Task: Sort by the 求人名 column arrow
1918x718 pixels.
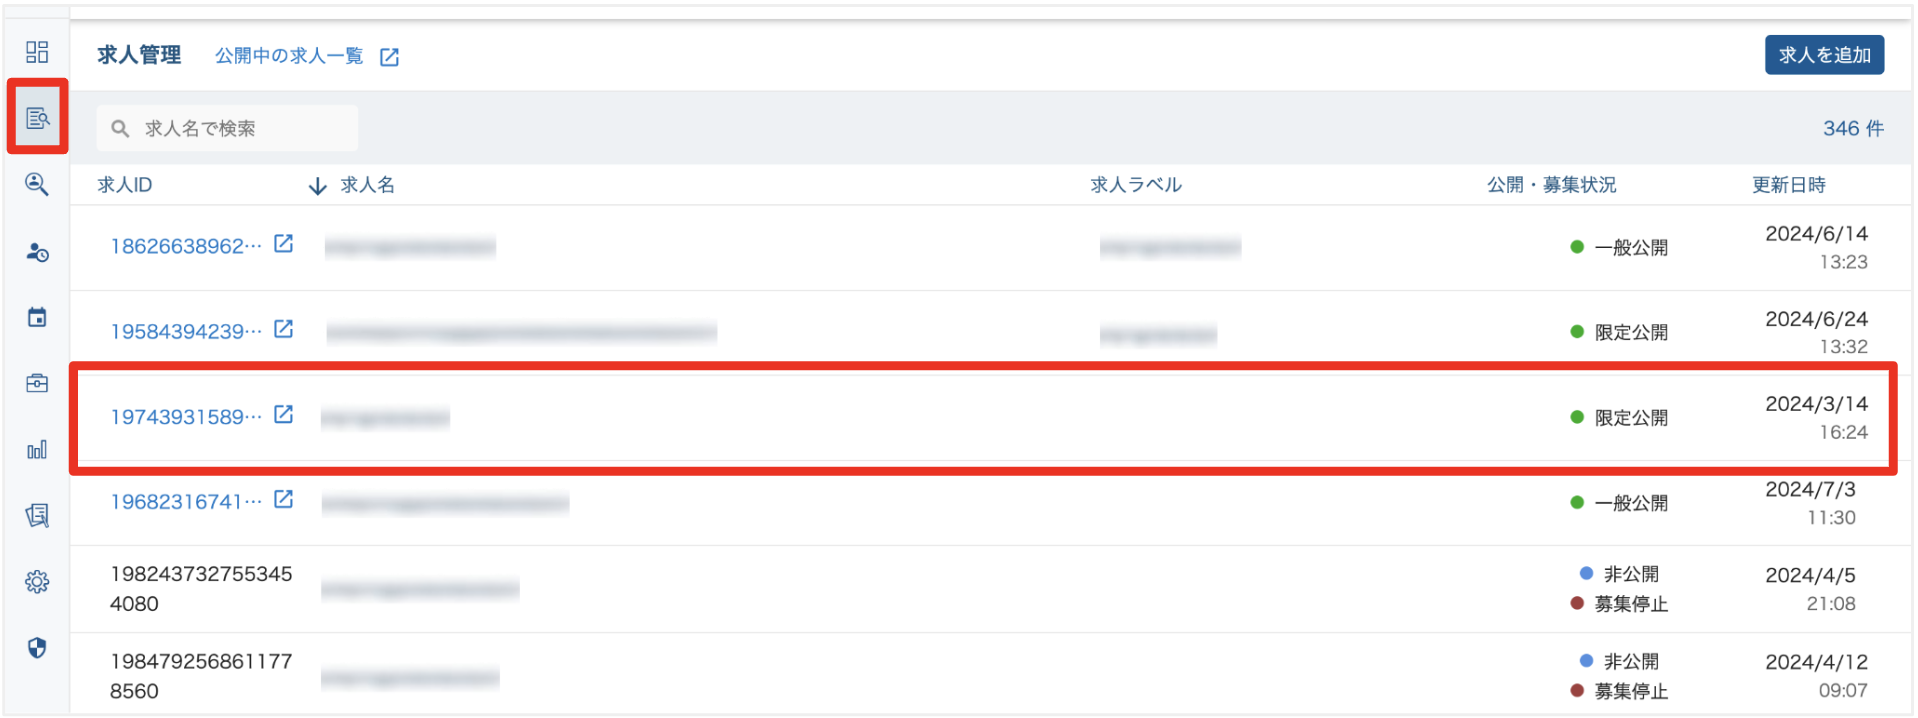Action: click(318, 186)
